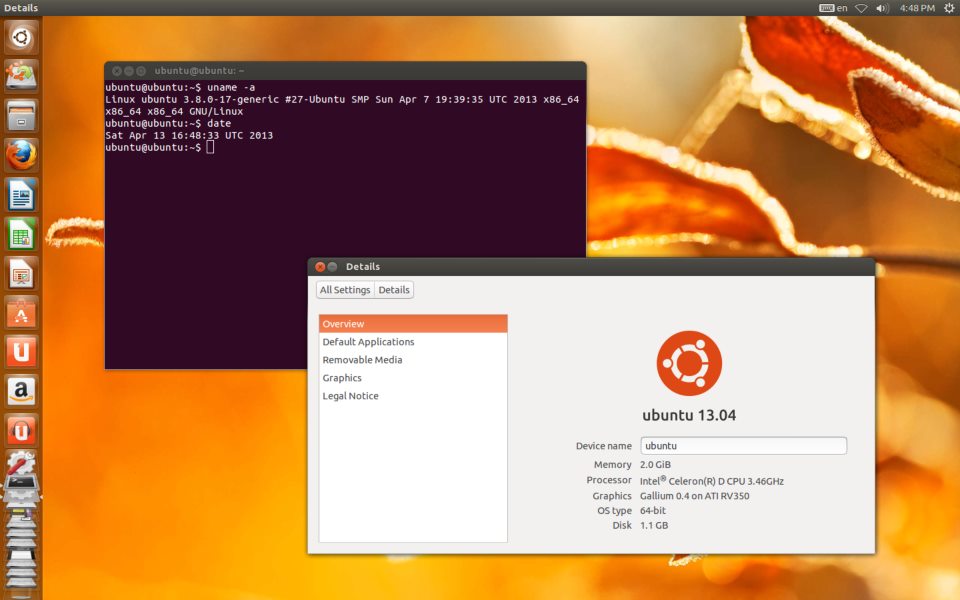
Task: Click the Terminal window title 'ubuntu@ubuntu: ~'
Action: (199, 70)
